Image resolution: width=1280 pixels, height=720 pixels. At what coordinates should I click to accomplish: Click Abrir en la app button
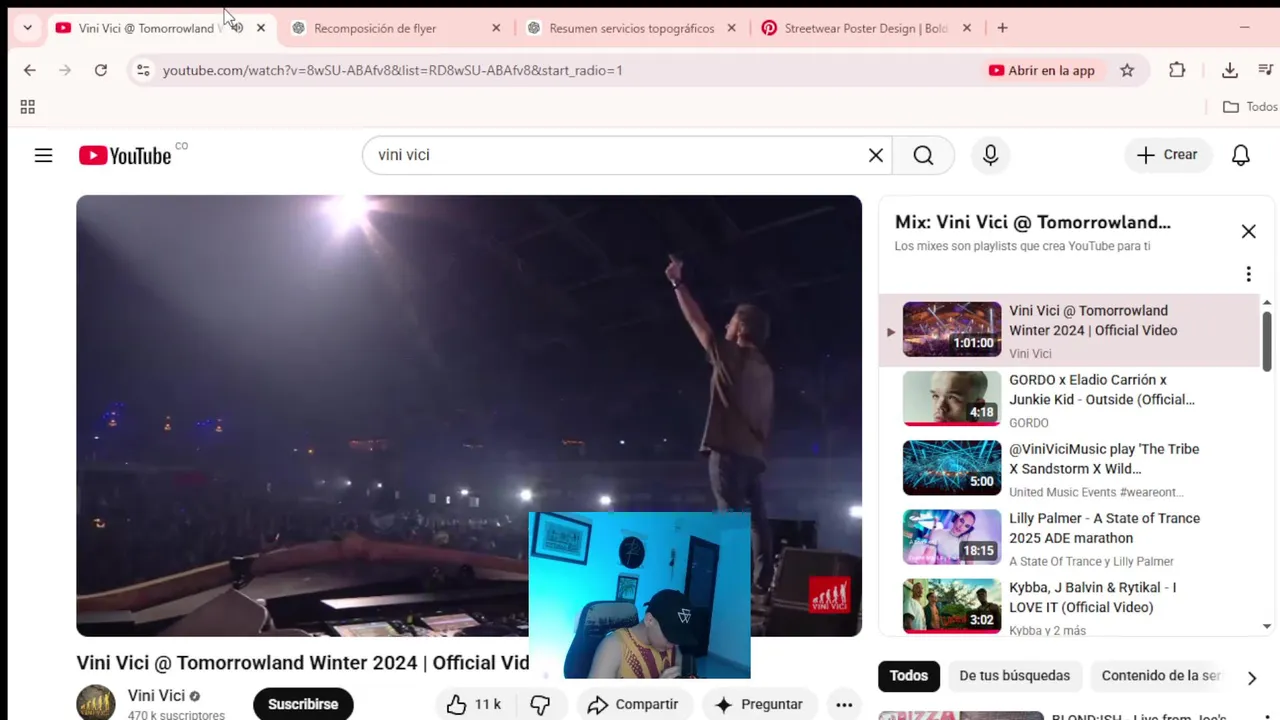[x=1042, y=70]
